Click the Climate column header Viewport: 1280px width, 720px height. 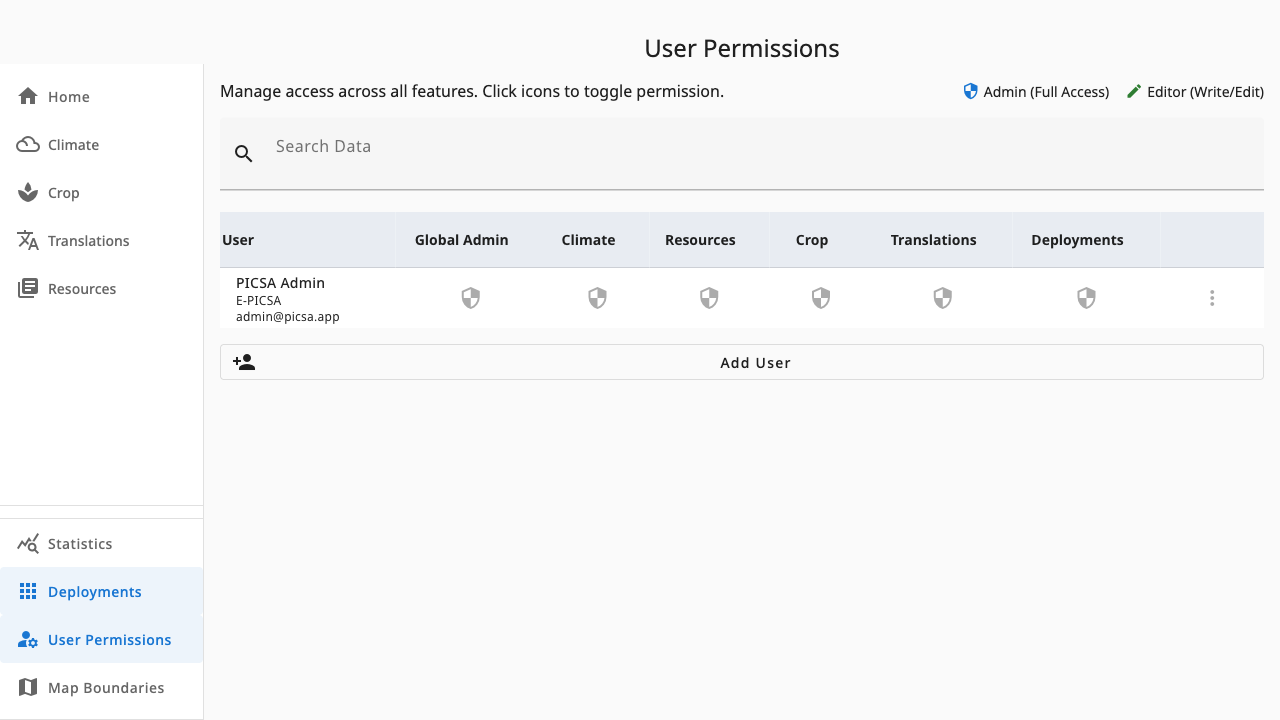click(x=588, y=240)
